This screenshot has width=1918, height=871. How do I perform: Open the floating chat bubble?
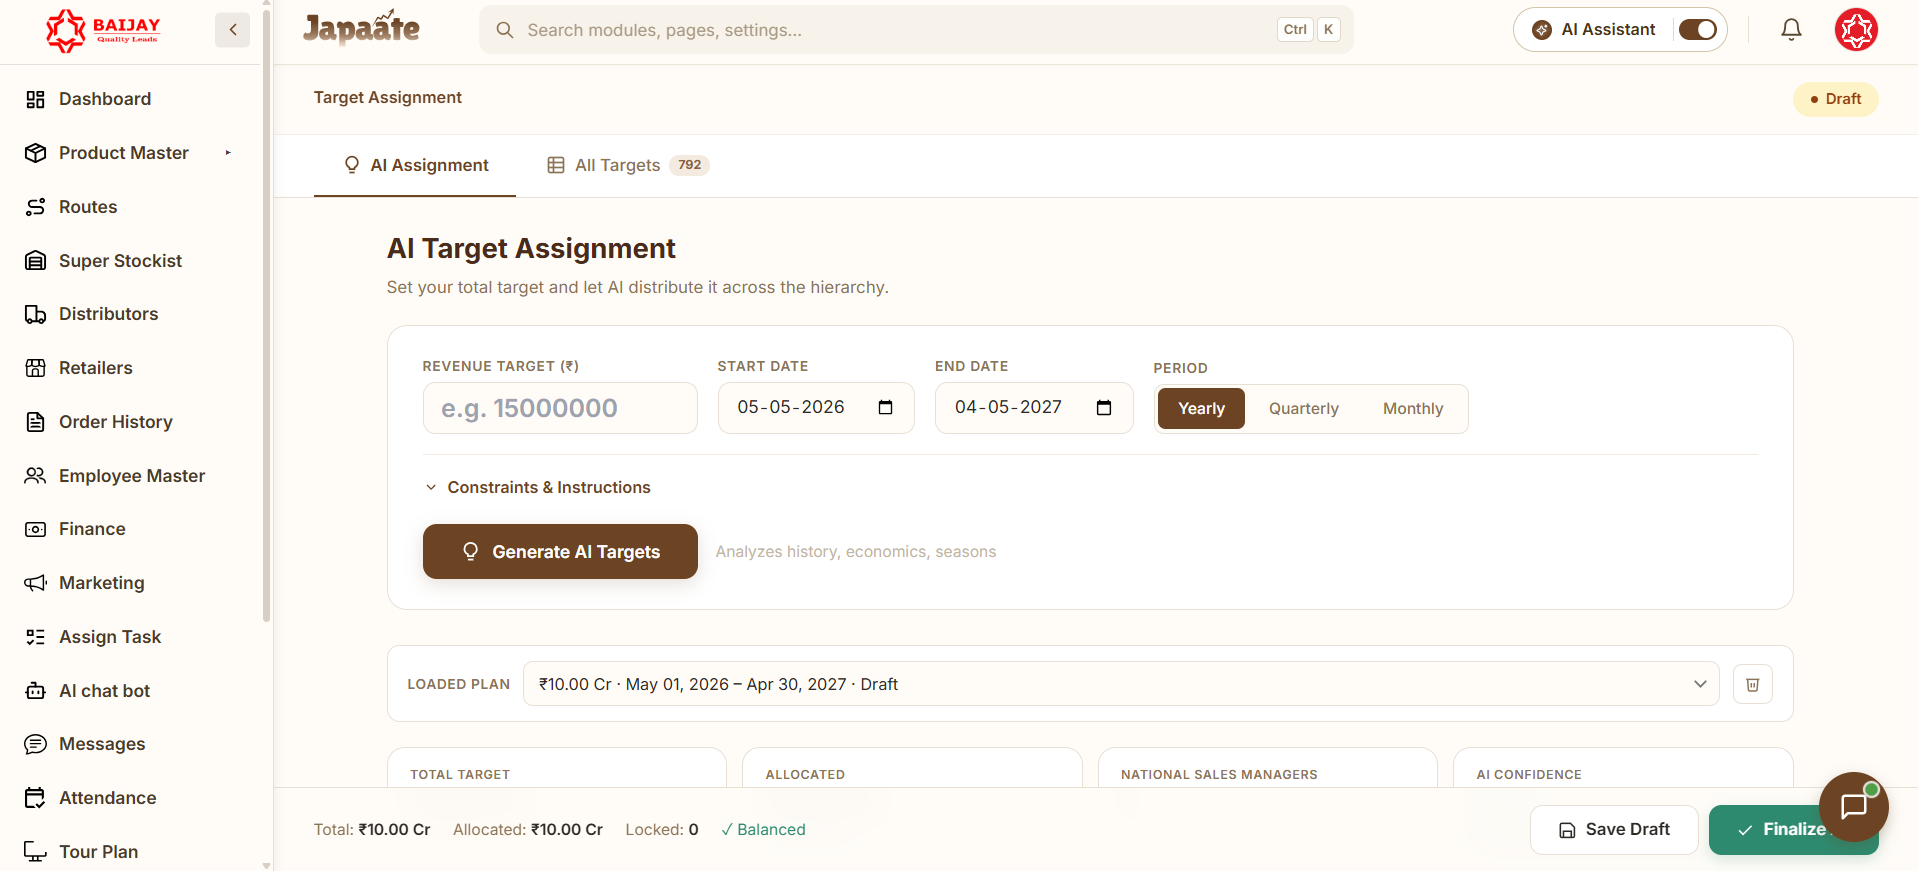coord(1853,806)
